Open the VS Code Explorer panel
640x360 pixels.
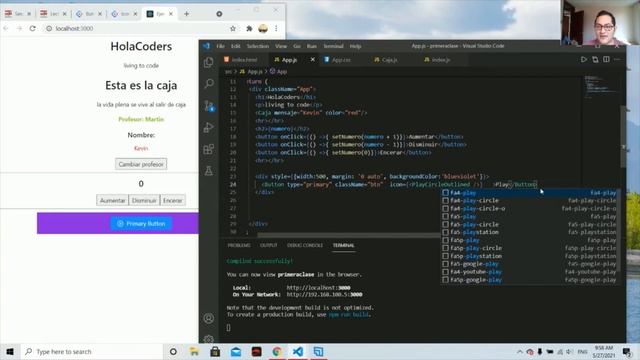[209, 62]
